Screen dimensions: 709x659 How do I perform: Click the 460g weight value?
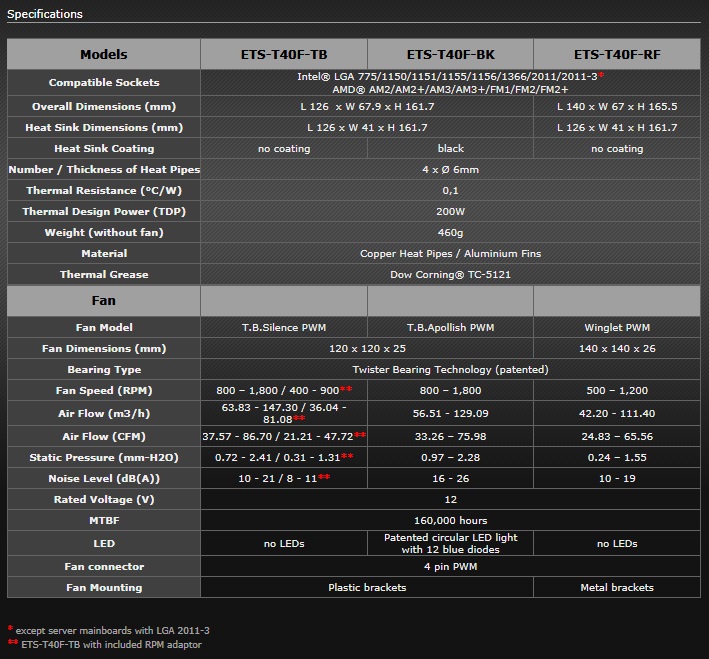pos(450,232)
